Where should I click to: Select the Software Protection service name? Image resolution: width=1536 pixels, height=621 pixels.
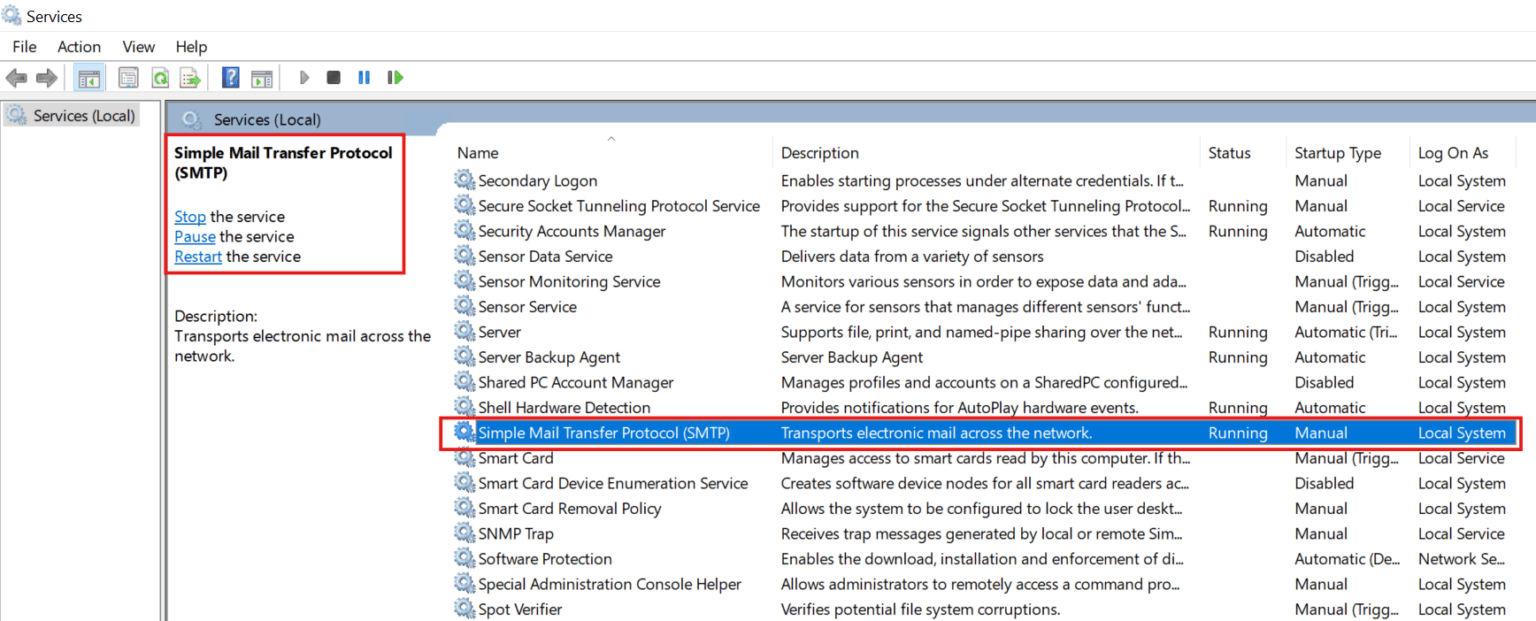click(545, 559)
